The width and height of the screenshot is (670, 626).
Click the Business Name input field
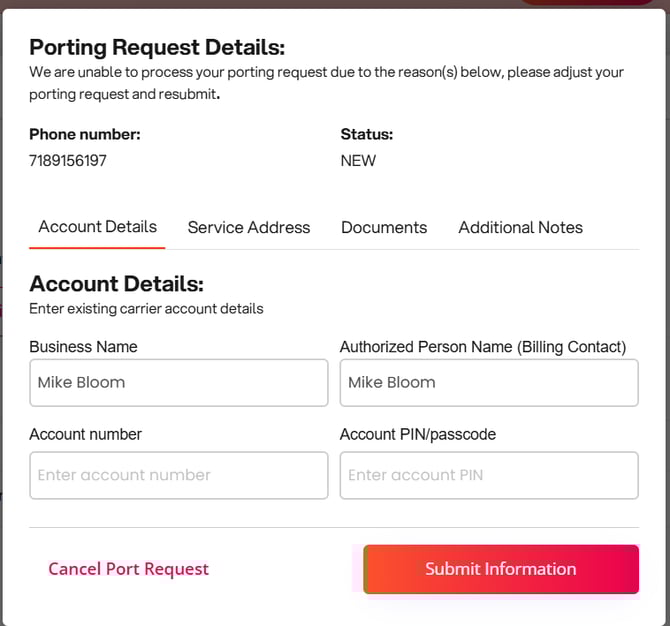(179, 383)
